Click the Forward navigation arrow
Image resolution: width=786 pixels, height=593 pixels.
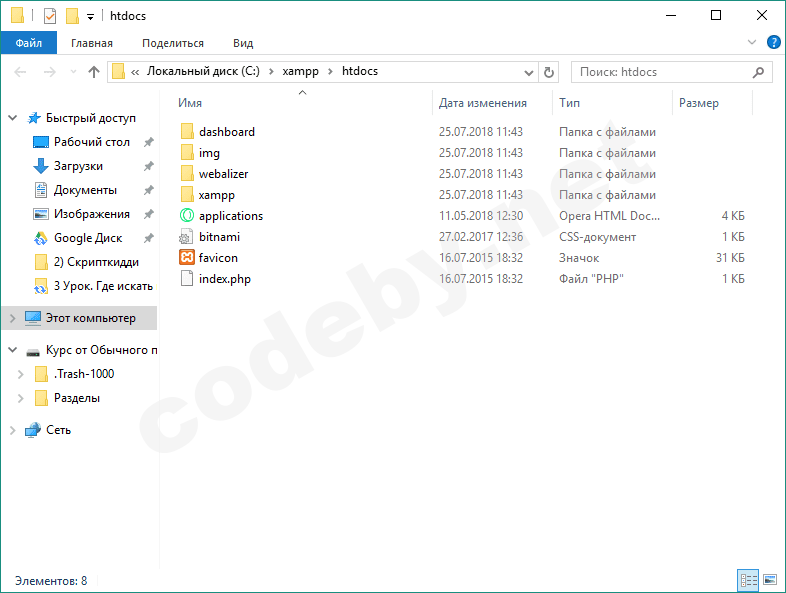50,72
